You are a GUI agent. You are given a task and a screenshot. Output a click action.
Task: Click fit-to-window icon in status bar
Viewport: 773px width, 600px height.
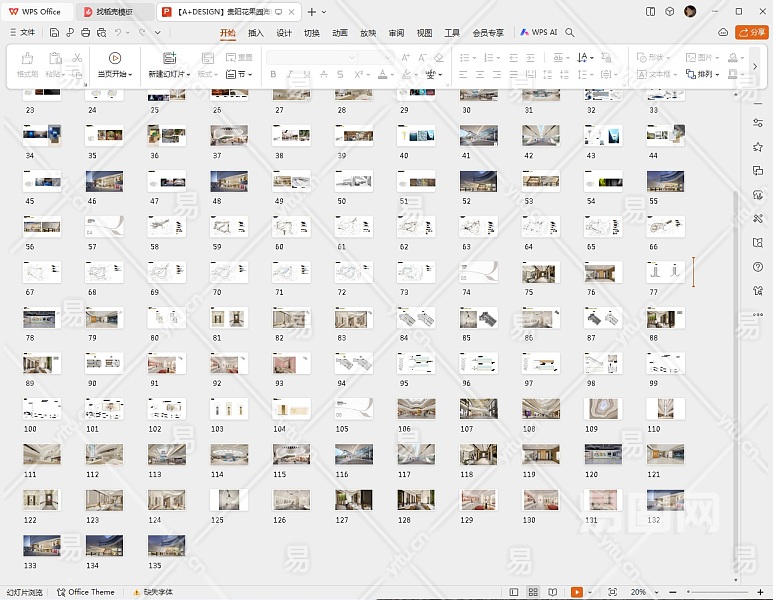tap(612, 592)
